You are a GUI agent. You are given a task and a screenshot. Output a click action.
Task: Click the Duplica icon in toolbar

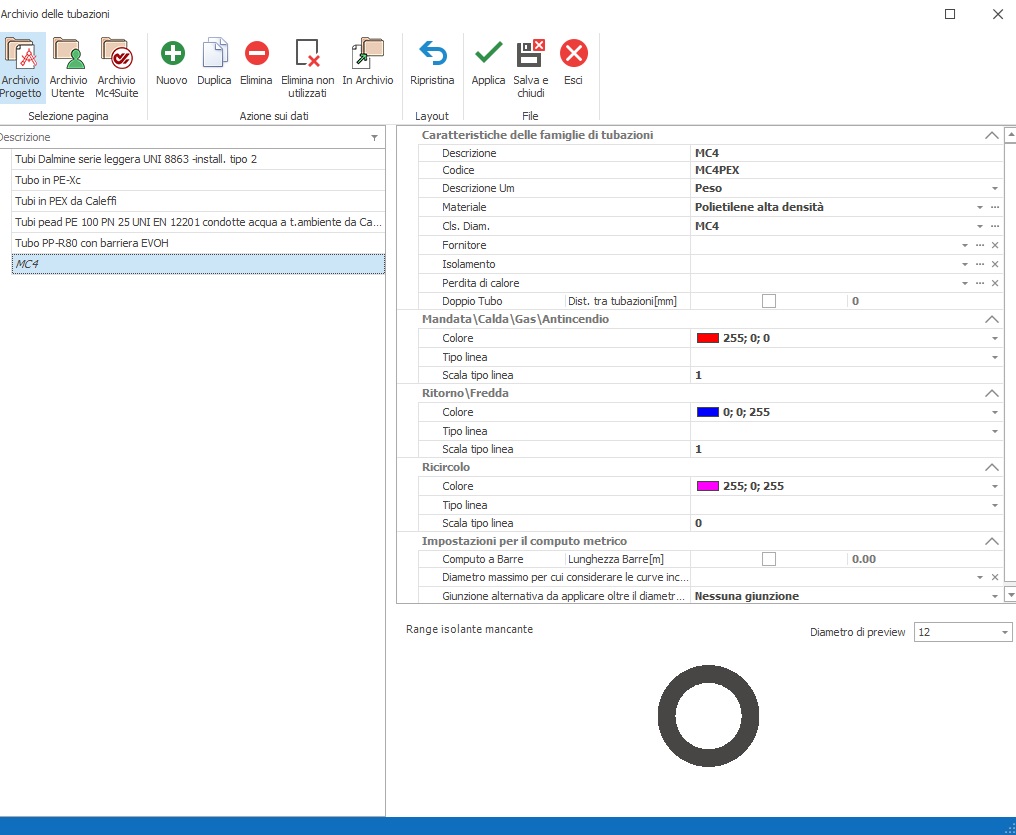[x=214, y=54]
